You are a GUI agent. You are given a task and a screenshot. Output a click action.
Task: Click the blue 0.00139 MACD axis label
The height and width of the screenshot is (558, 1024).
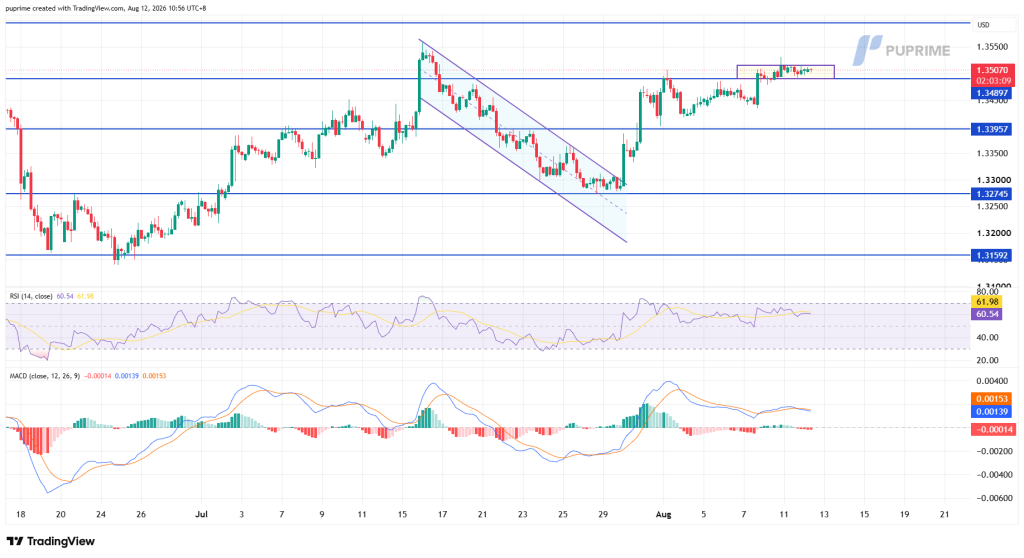991,412
